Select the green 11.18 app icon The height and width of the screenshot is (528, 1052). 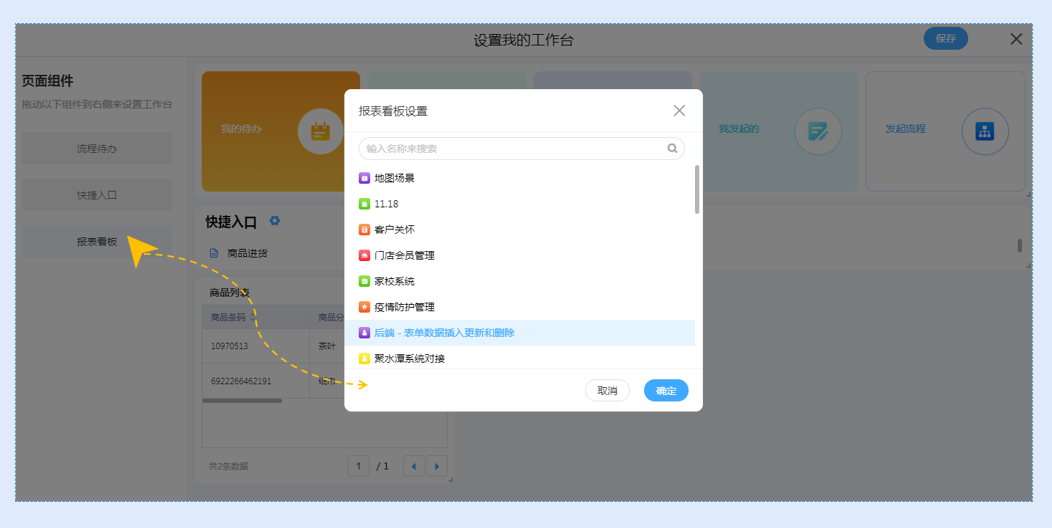365,204
